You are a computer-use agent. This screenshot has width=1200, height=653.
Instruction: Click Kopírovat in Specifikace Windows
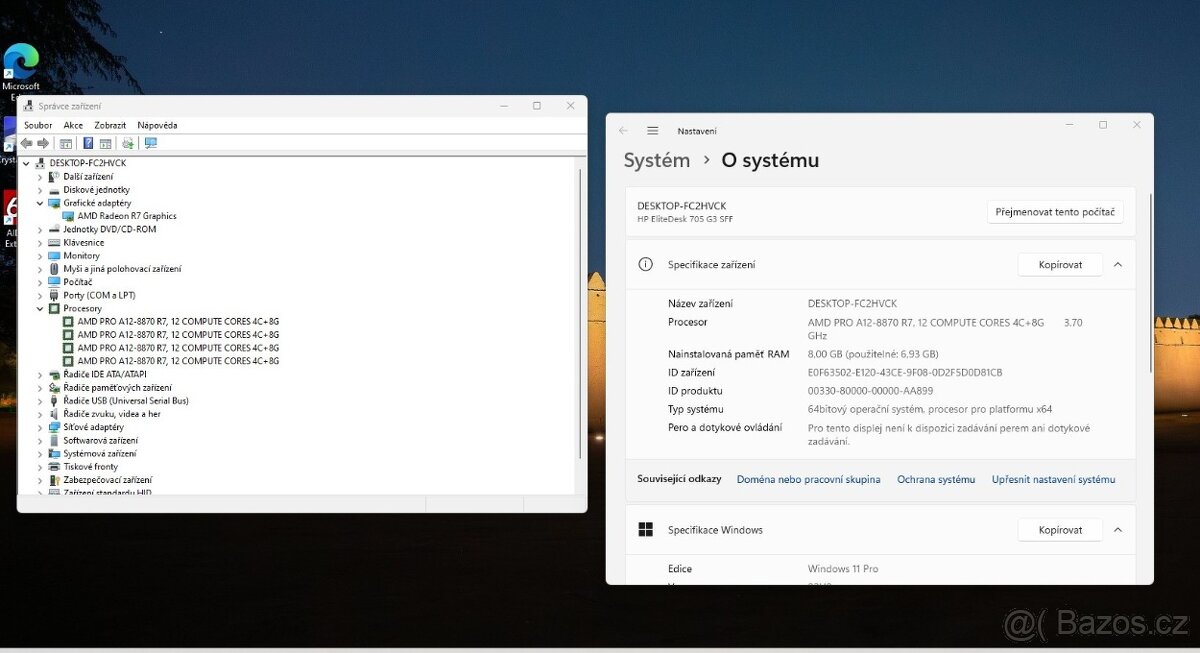pos(1060,530)
